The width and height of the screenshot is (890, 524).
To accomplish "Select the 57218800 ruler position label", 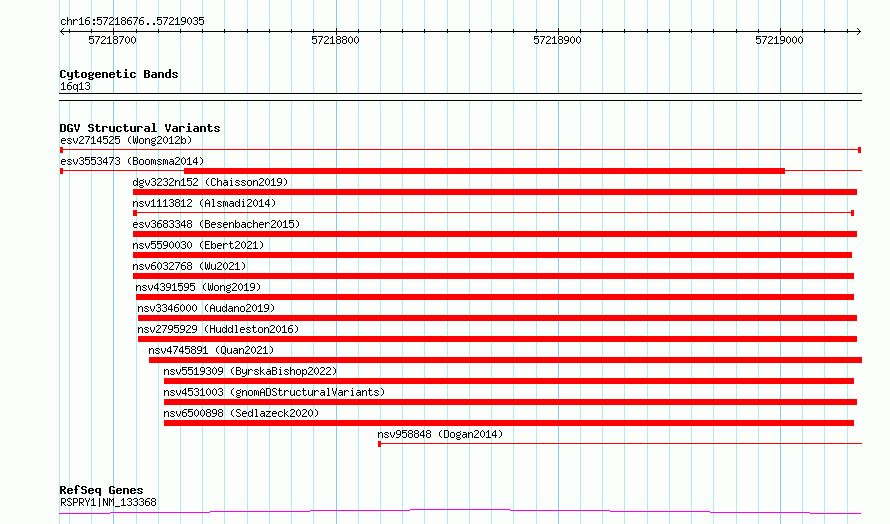I will point(335,40).
